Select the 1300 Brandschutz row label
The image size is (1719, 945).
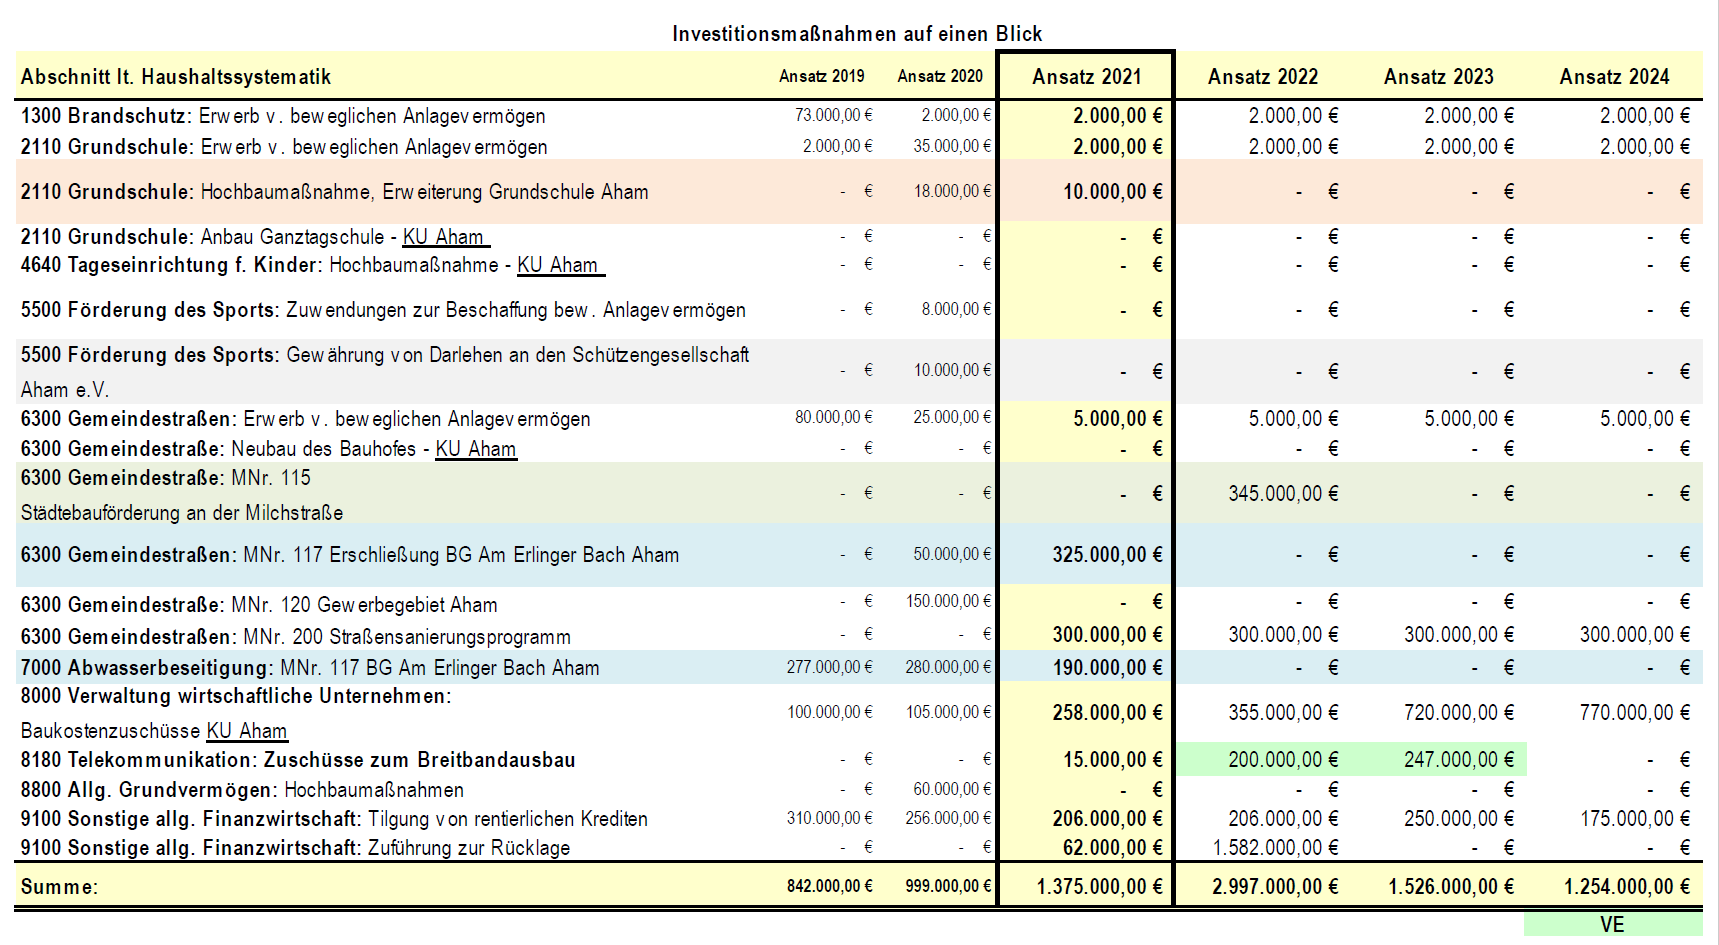283,116
